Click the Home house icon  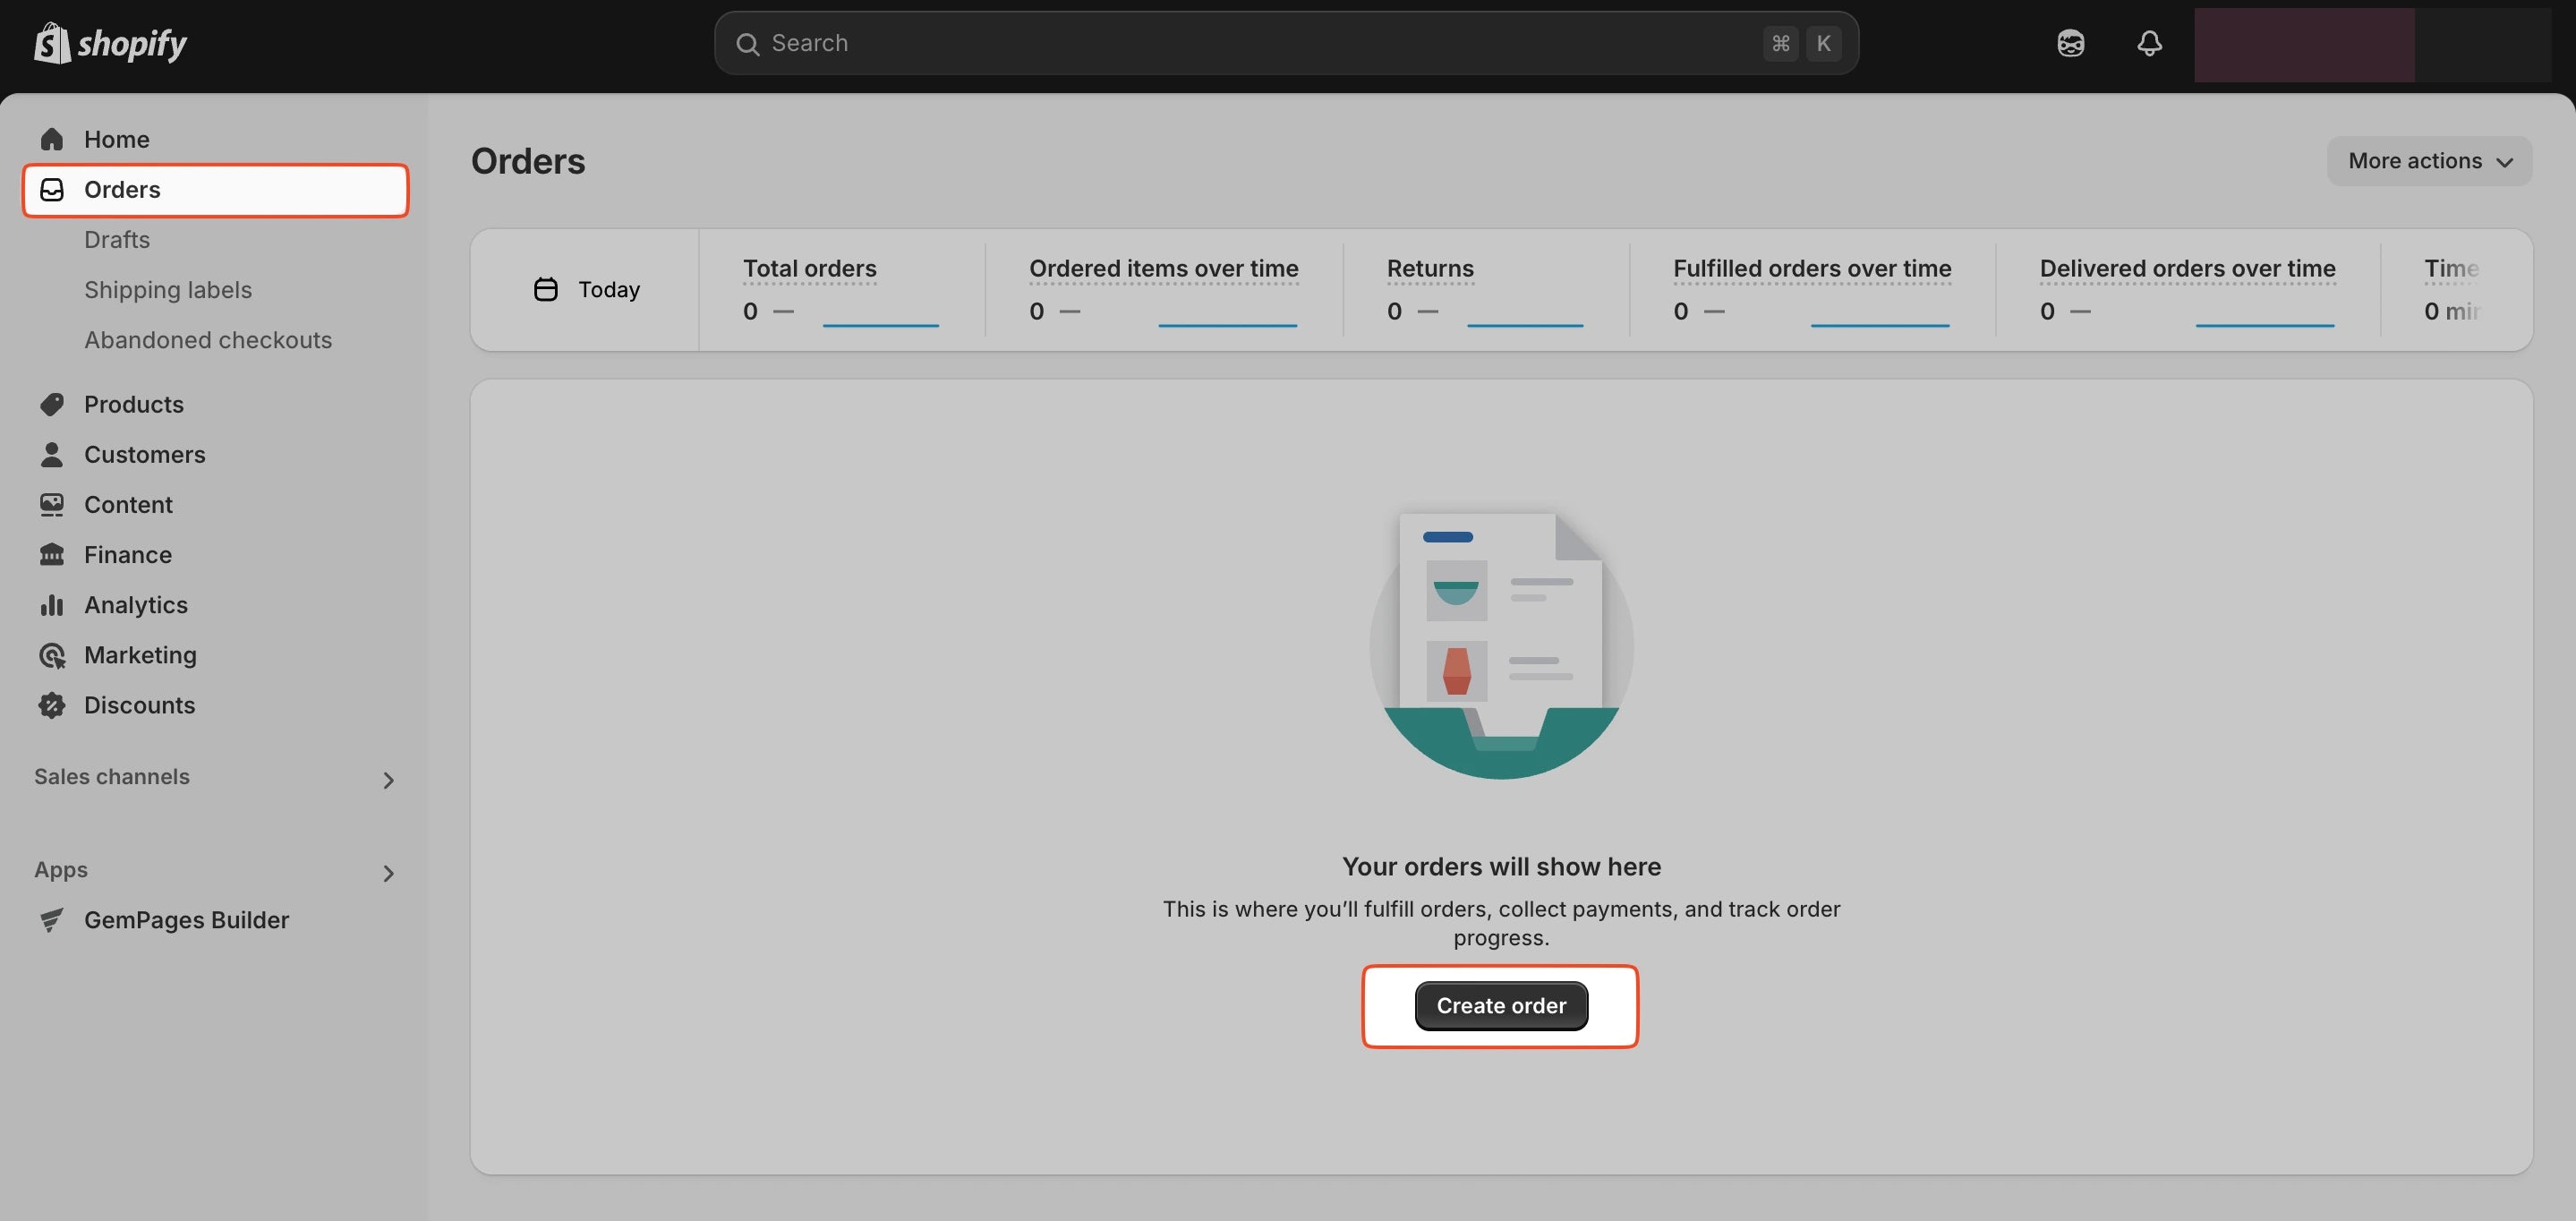52,139
